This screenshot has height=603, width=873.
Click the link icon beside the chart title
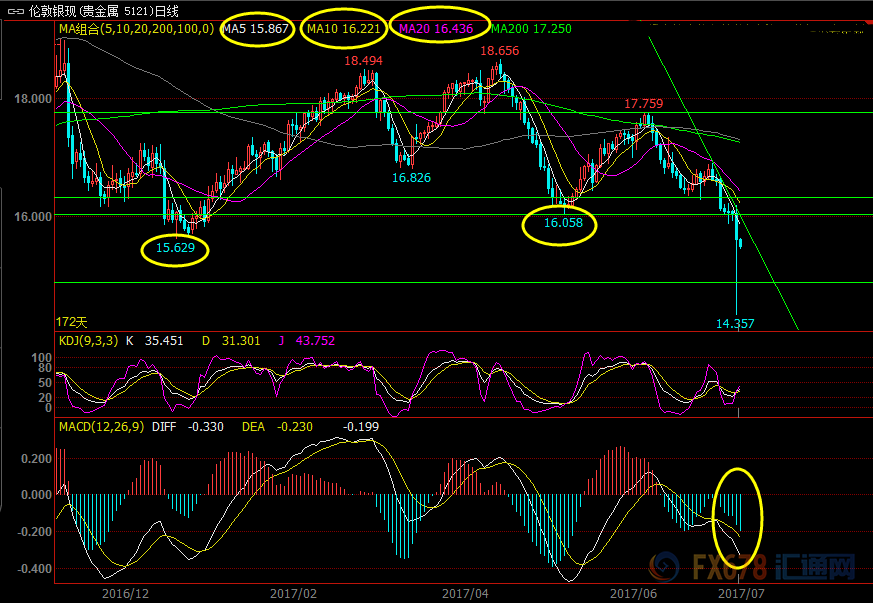(16, 11)
